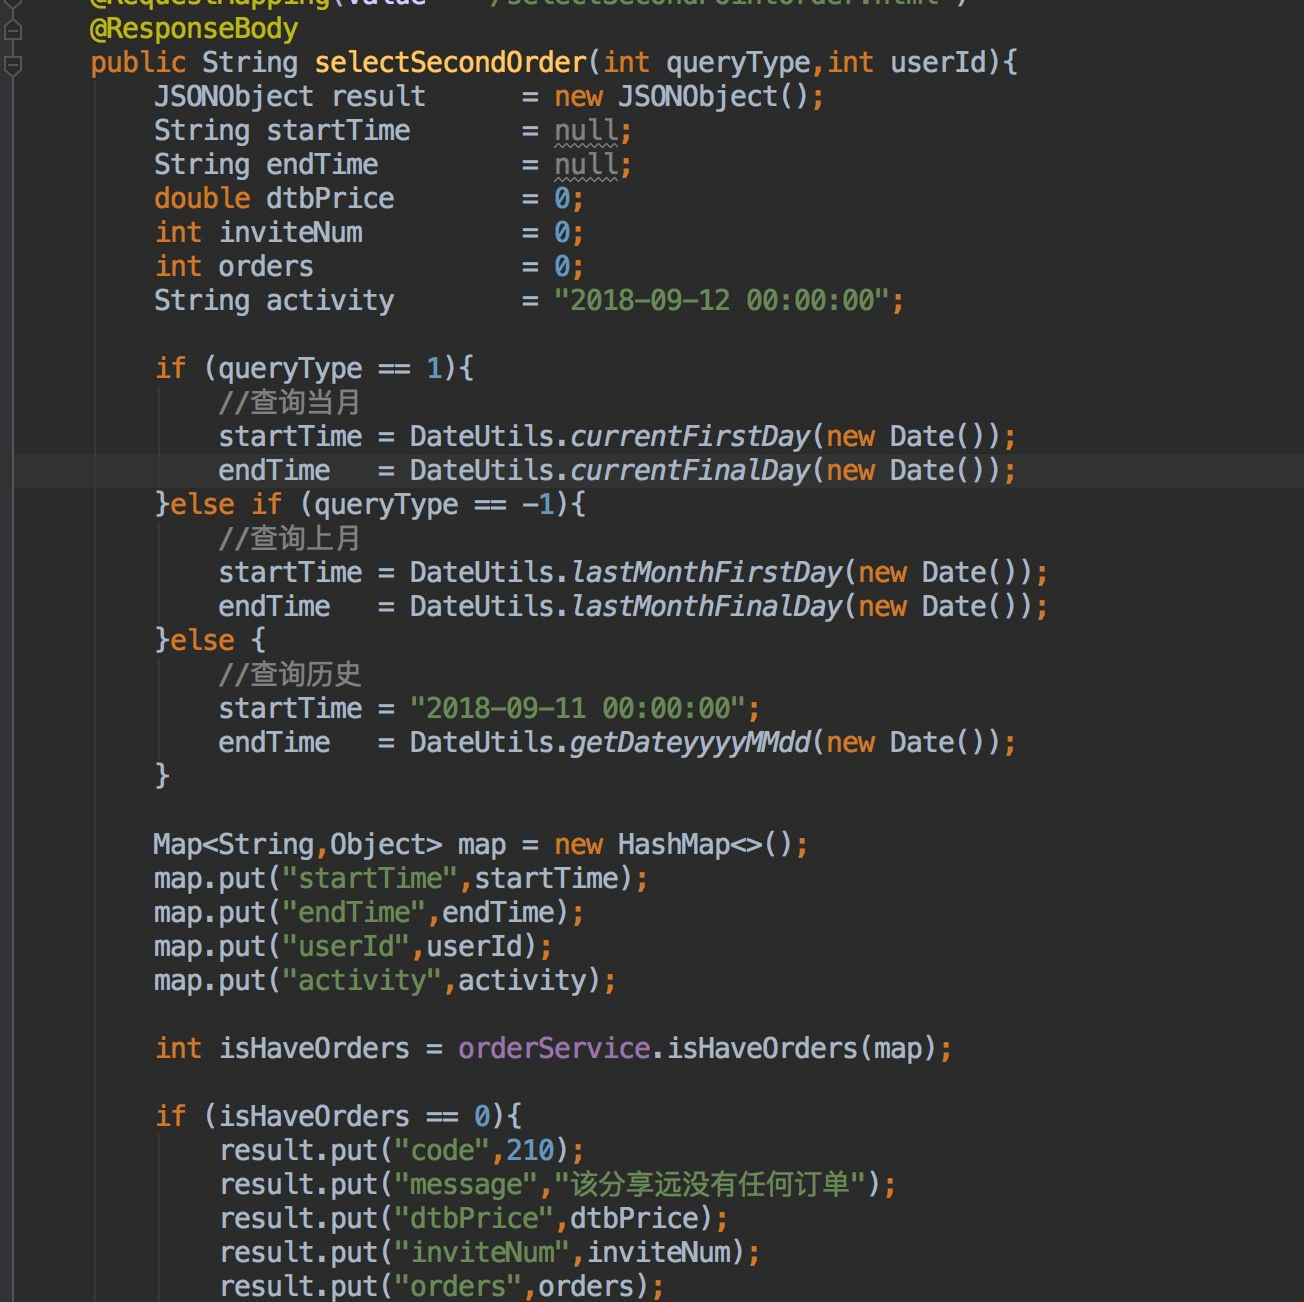
Task: Click the queryType parameter in method signature
Action: pyautogui.click(x=738, y=63)
